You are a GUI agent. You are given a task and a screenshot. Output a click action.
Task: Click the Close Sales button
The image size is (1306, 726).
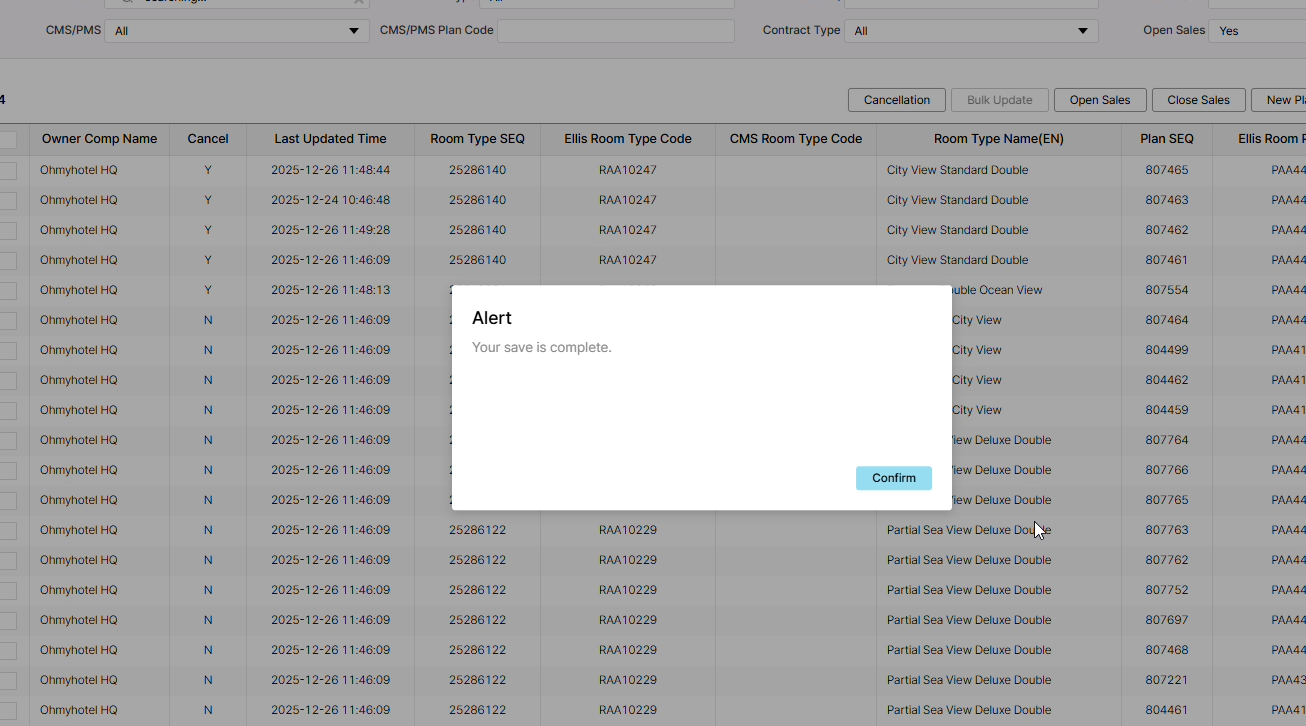point(1198,100)
